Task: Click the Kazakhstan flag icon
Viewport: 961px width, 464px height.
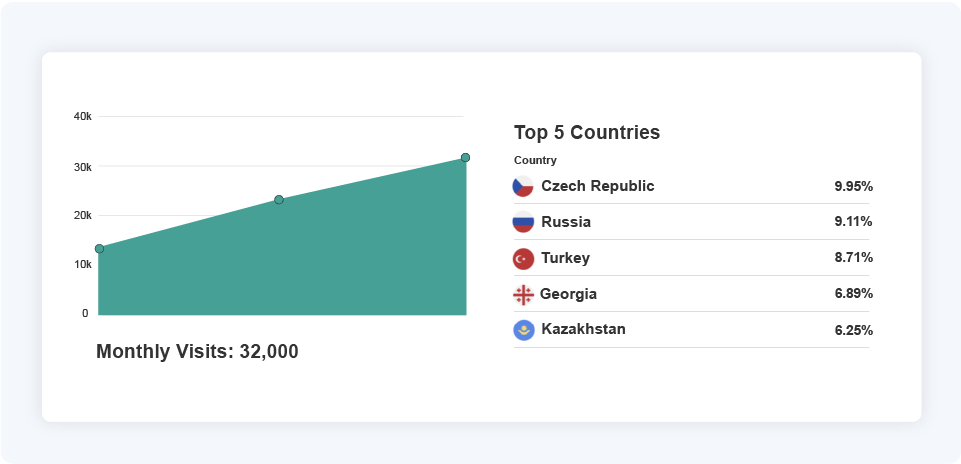Action: 523,330
